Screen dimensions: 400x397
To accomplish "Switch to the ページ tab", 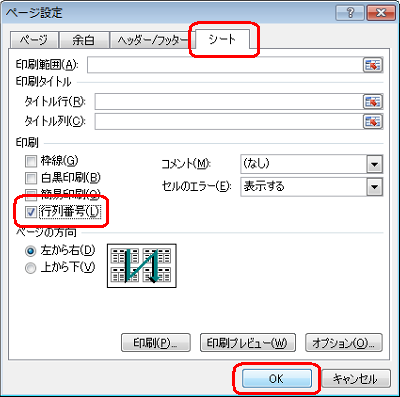I will pyautogui.click(x=34, y=40).
